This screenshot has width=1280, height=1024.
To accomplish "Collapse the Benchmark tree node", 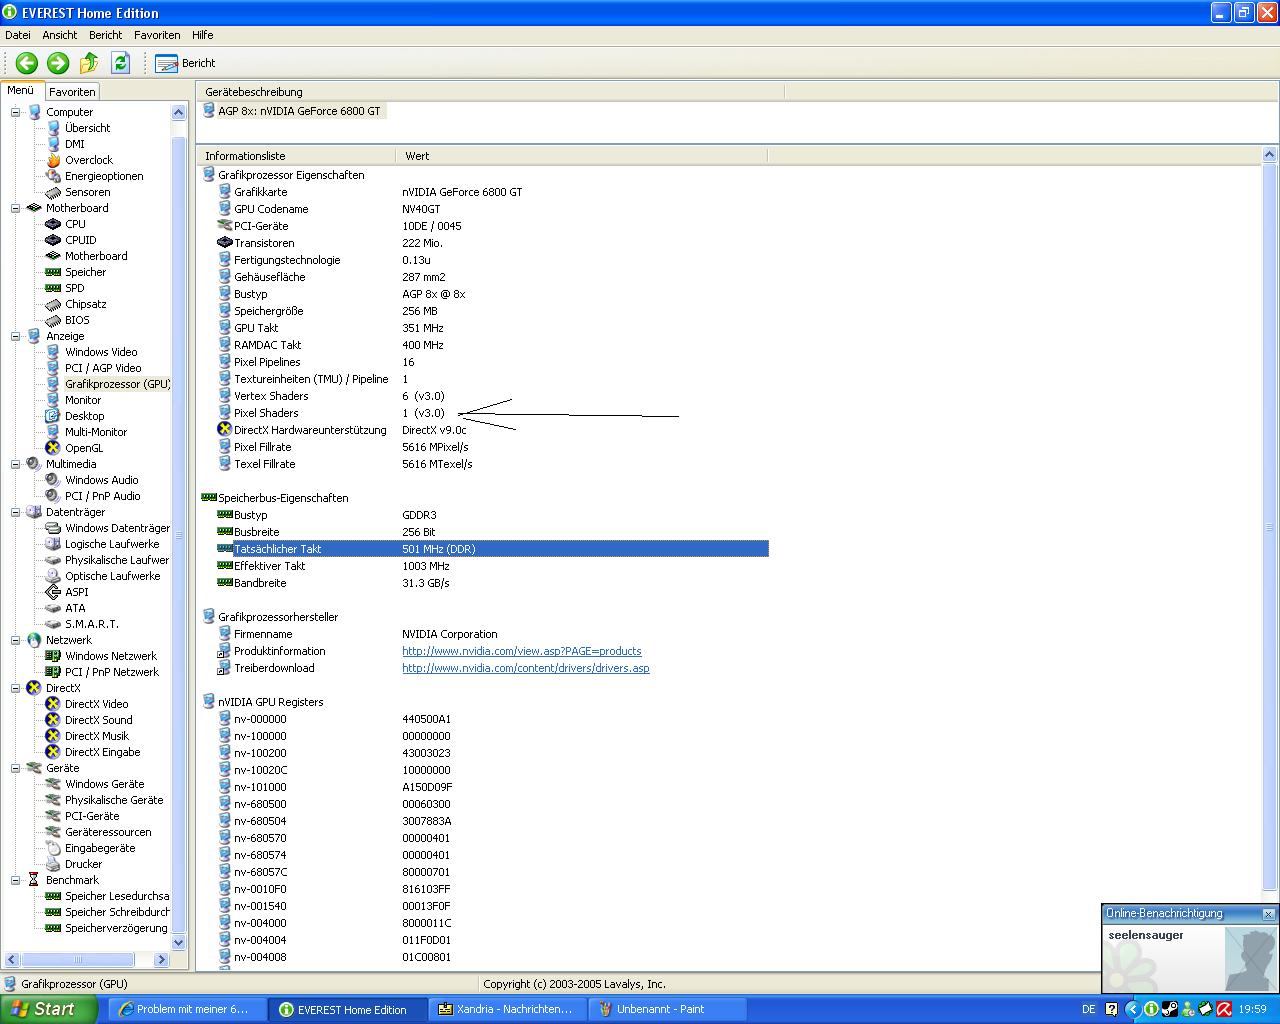I will 16,880.
